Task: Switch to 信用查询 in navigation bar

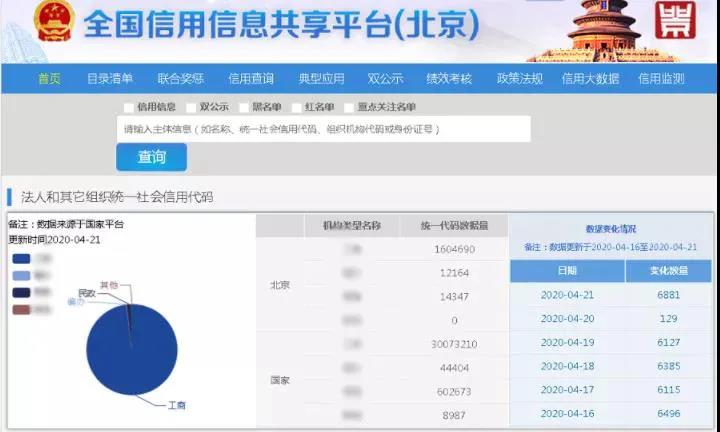Action: 251,79
